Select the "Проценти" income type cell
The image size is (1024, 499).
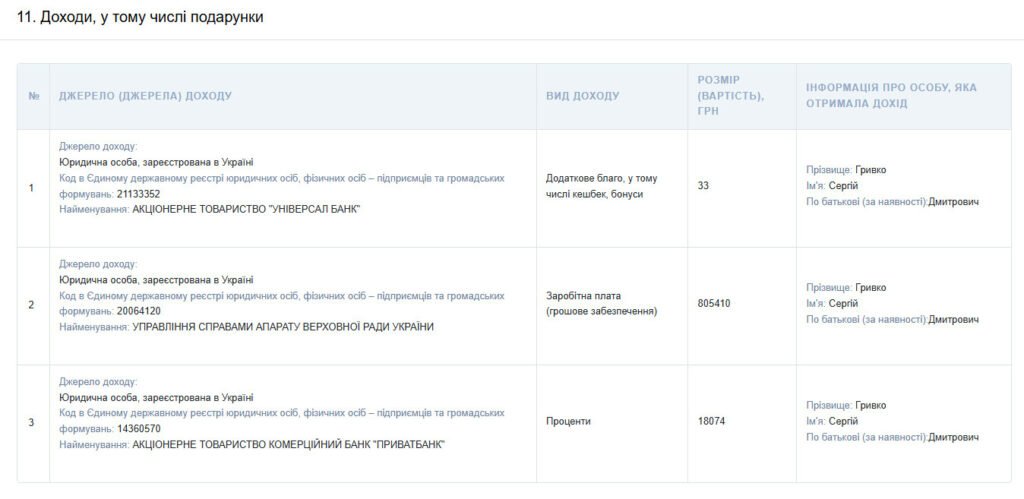568,421
